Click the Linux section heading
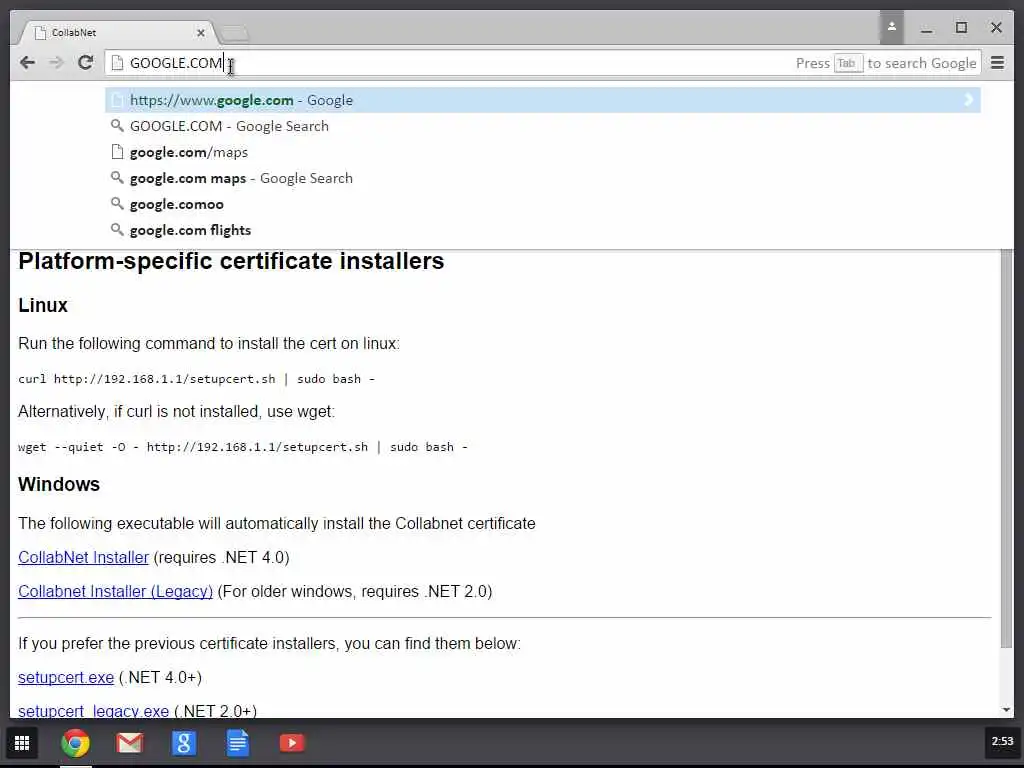 pos(43,305)
